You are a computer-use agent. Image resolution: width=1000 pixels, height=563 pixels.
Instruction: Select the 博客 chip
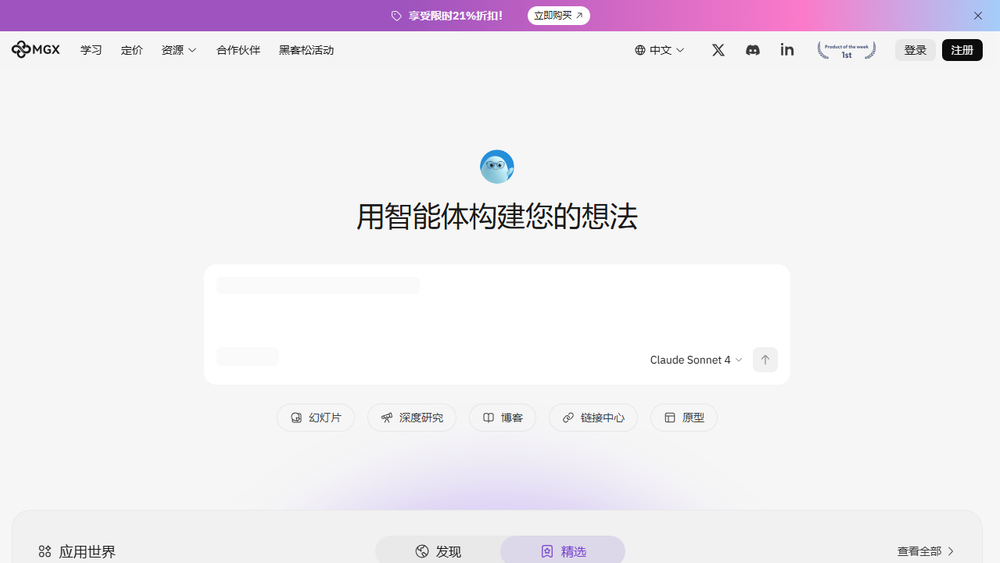503,418
